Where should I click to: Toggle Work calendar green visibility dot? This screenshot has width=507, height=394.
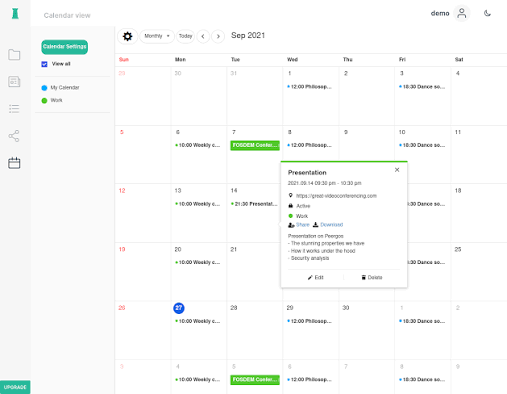tap(44, 101)
